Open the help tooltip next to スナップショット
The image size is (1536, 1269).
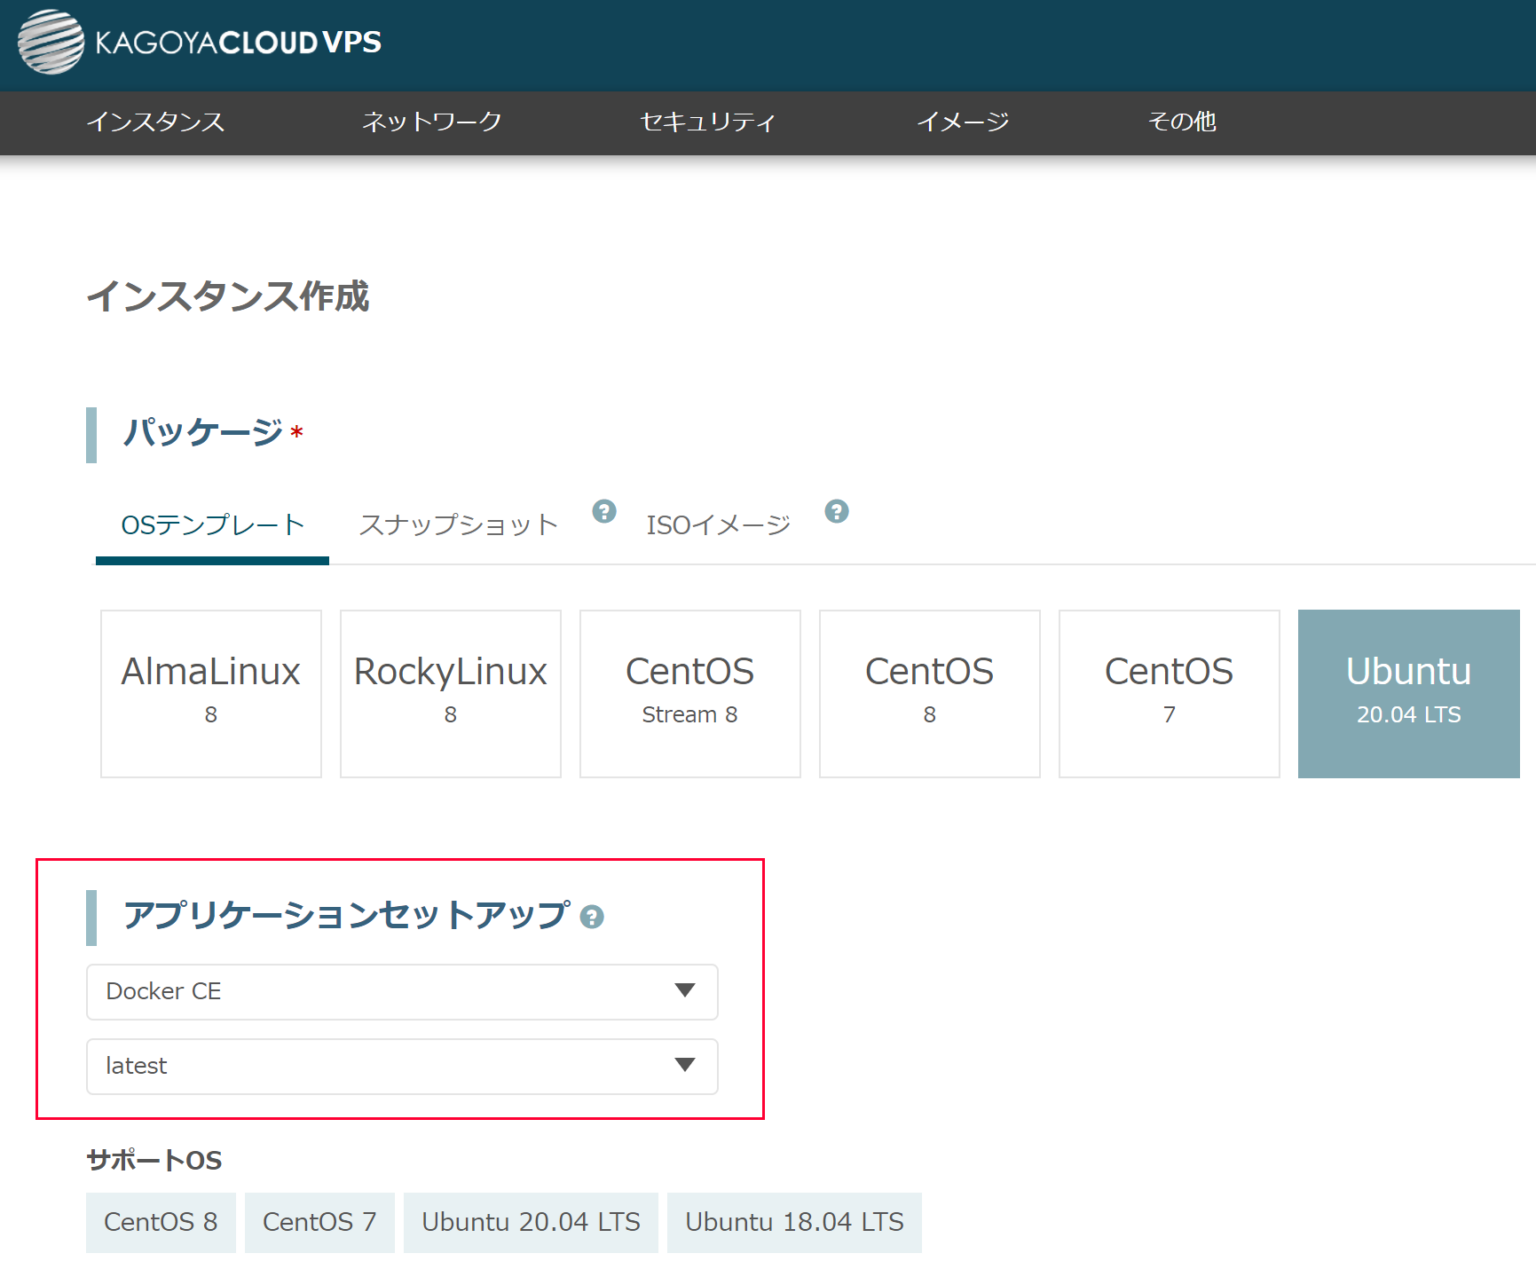pyautogui.click(x=604, y=511)
